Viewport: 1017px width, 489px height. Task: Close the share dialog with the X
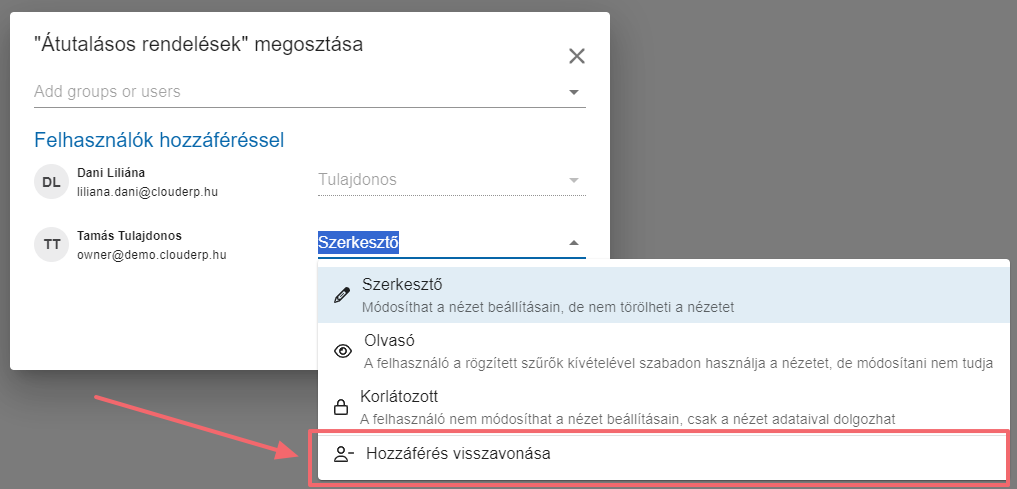tap(576, 56)
